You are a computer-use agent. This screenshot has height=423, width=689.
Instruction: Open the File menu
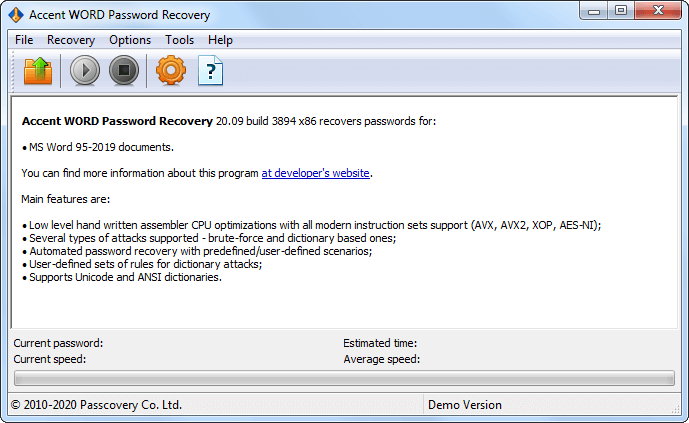coord(24,40)
